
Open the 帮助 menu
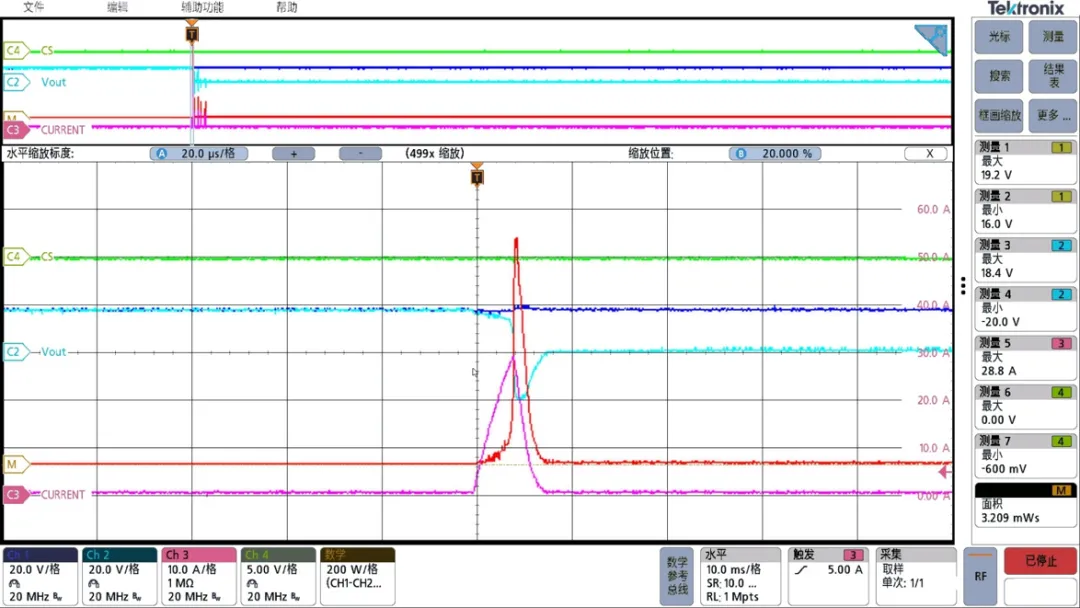pyautogui.click(x=287, y=7)
